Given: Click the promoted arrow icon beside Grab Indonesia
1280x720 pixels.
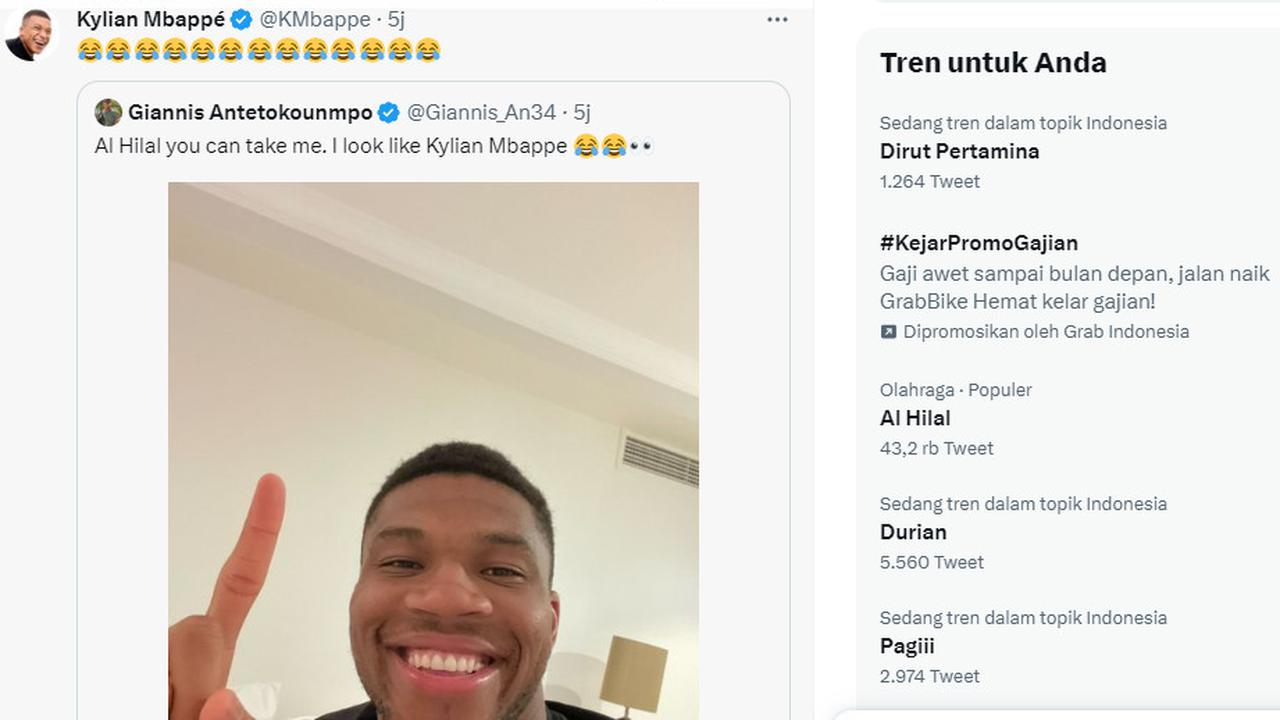Looking at the screenshot, I should (888, 331).
